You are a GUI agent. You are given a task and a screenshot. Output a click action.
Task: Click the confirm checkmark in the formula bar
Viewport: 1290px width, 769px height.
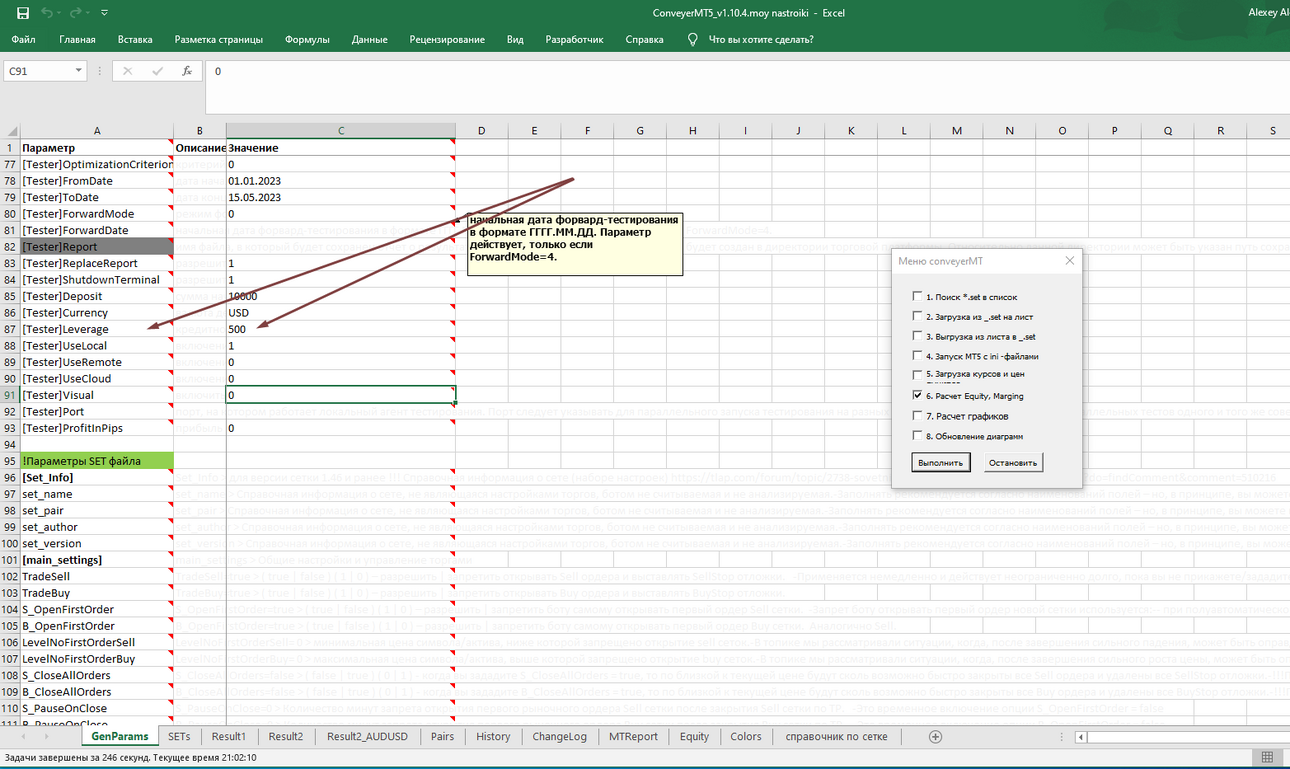(157, 71)
